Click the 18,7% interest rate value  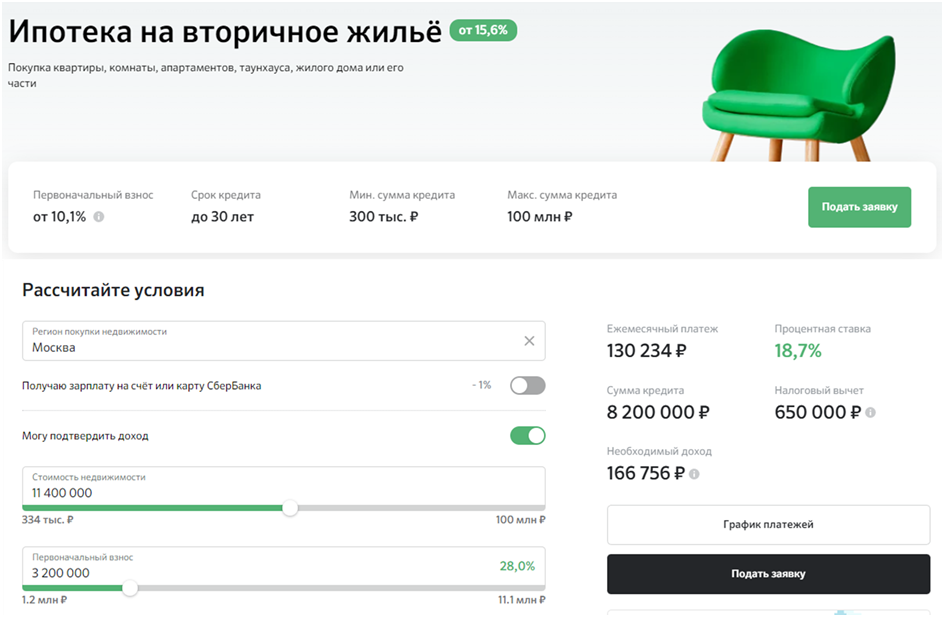[x=798, y=351]
